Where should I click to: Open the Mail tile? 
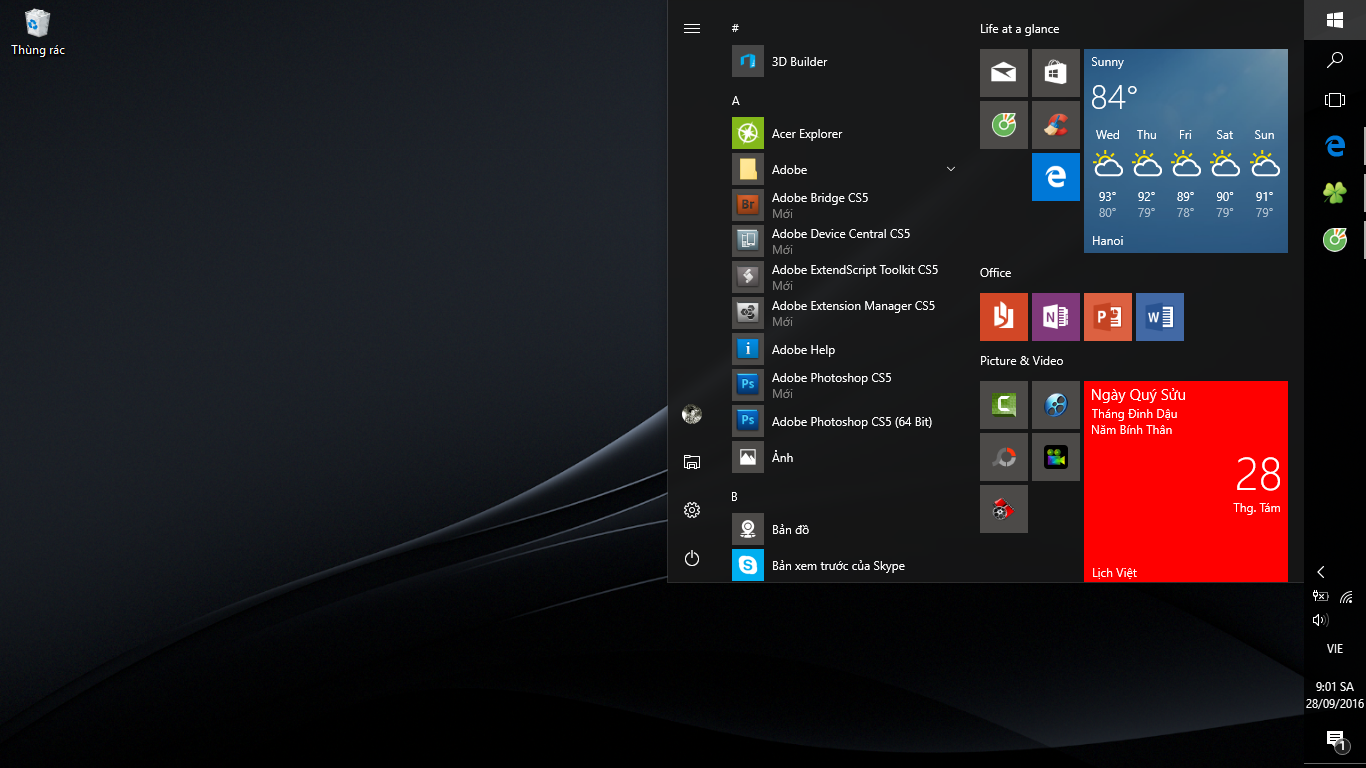pos(1004,73)
